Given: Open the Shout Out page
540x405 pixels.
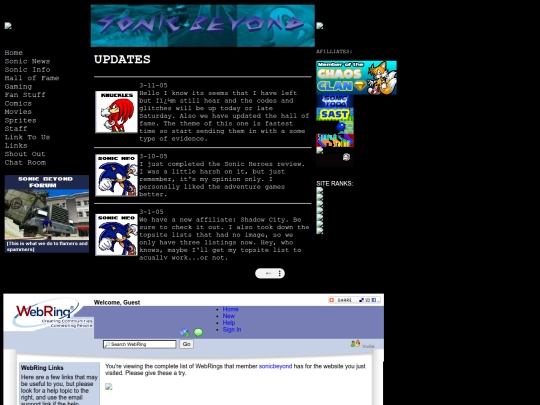Looking at the screenshot, I should tap(25, 154).
